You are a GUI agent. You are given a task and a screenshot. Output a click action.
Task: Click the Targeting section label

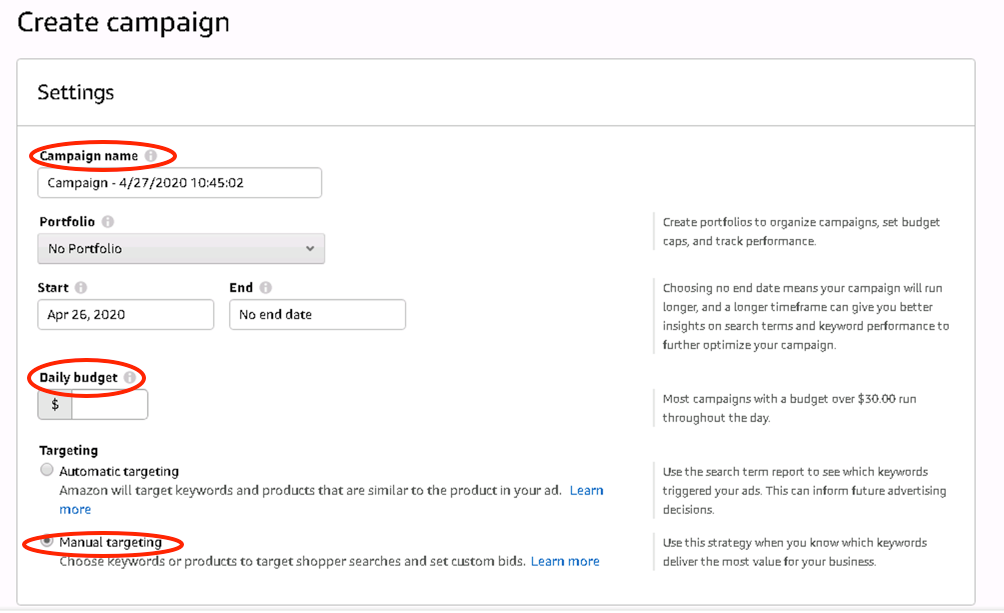69,450
